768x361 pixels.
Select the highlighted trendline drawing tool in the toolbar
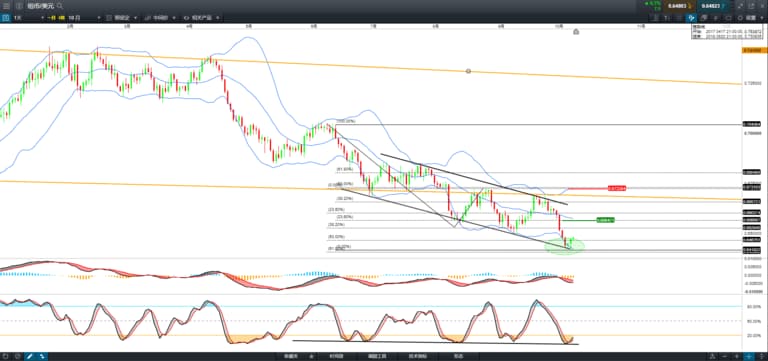[x=691, y=18]
